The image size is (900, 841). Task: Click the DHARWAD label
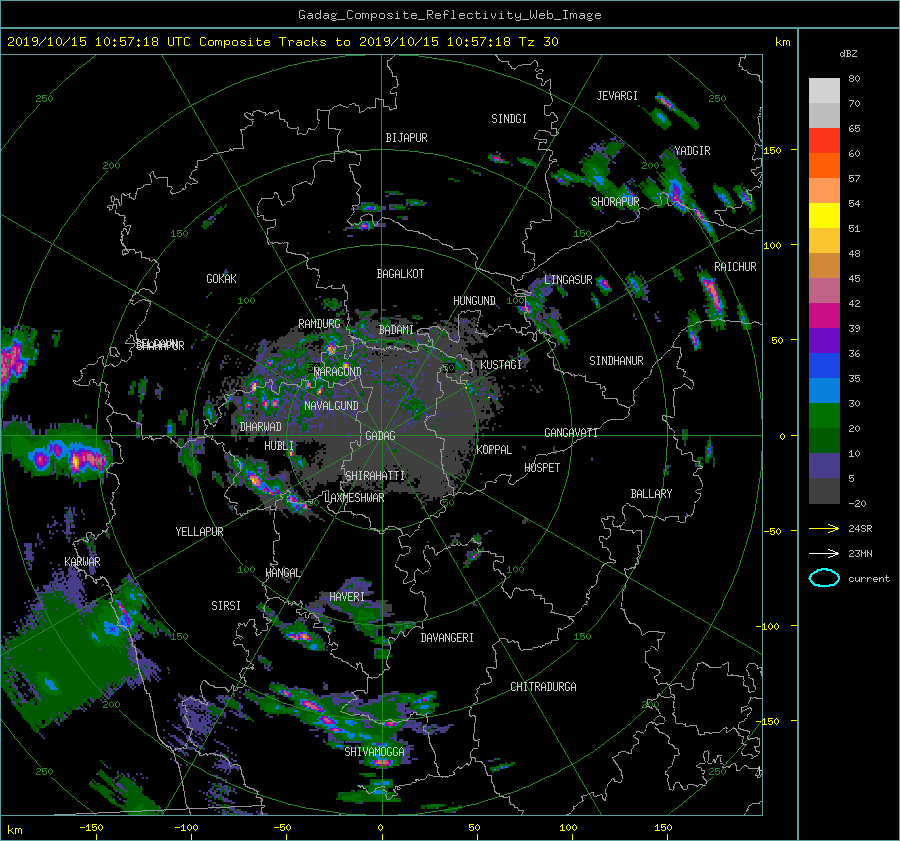click(261, 427)
